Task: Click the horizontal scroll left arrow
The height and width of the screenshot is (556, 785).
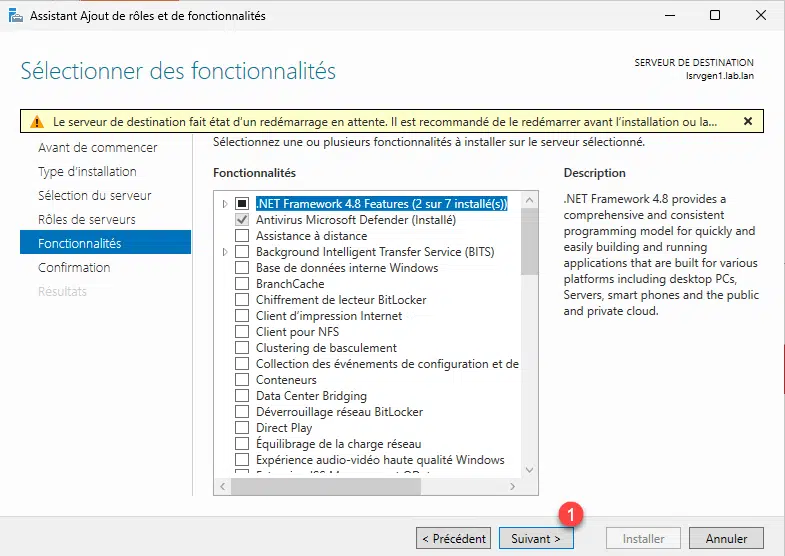Action: pos(223,486)
